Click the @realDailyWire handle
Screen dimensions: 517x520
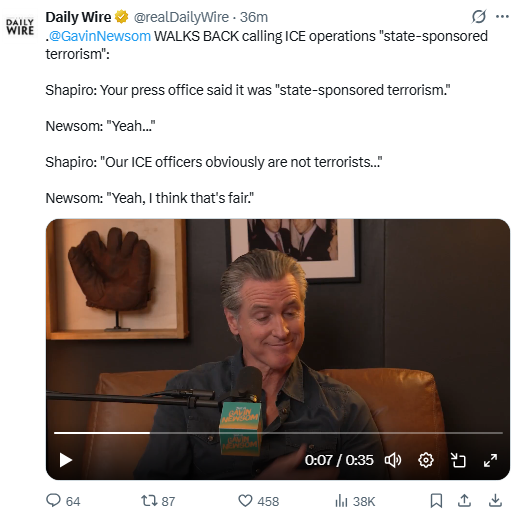pyautogui.click(x=181, y=17)
